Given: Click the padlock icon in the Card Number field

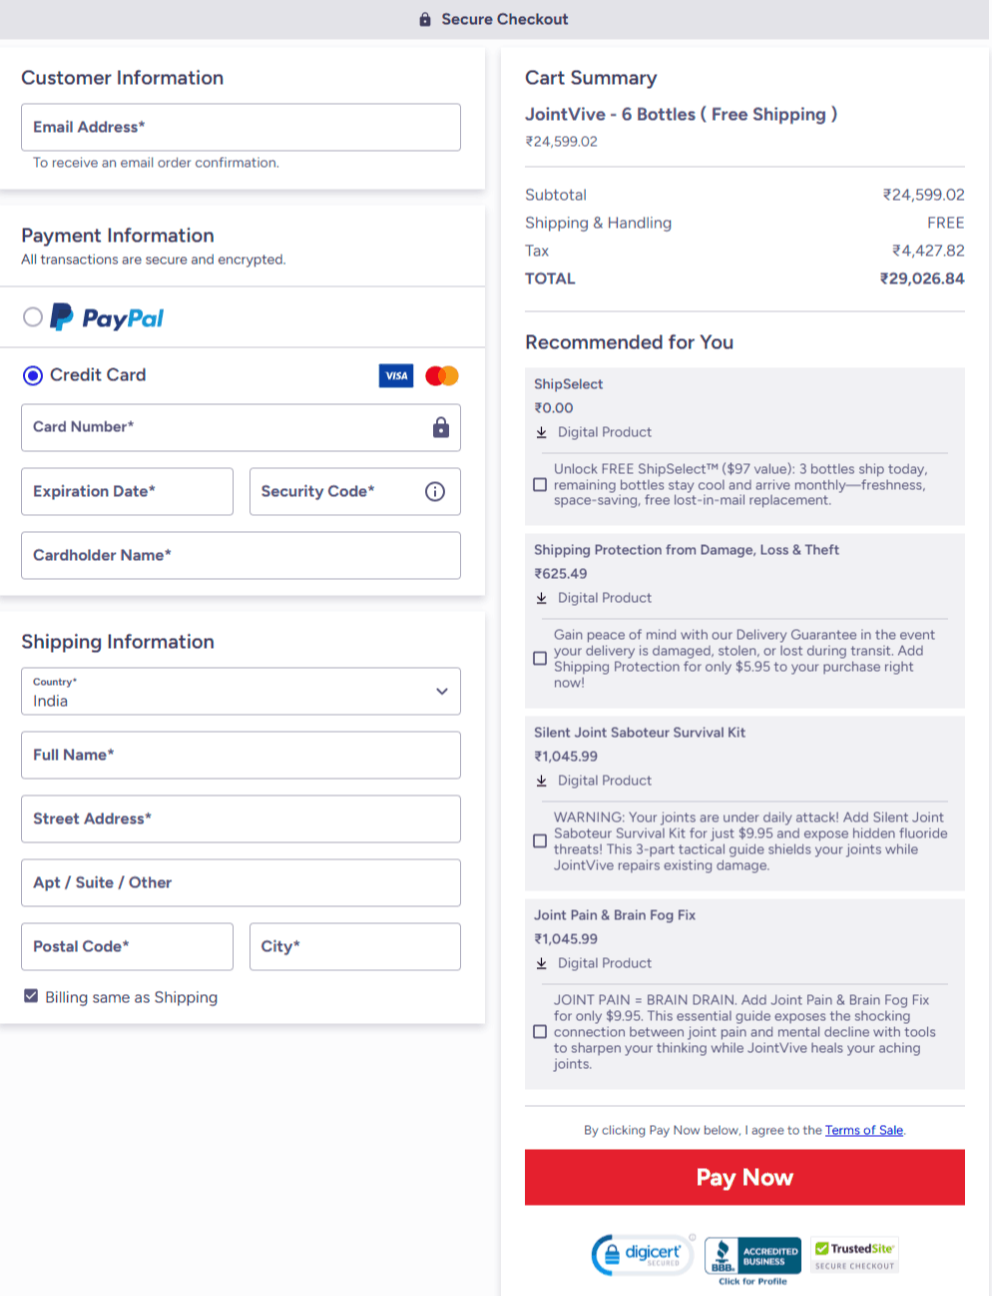Looking at the screenshot, I should [x=440, y=428].
